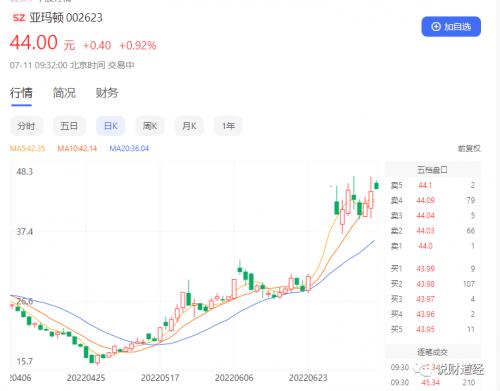Viewport: 500px width, 391px height.
Task: Open the 财务 tab
Action: [107, 93]
